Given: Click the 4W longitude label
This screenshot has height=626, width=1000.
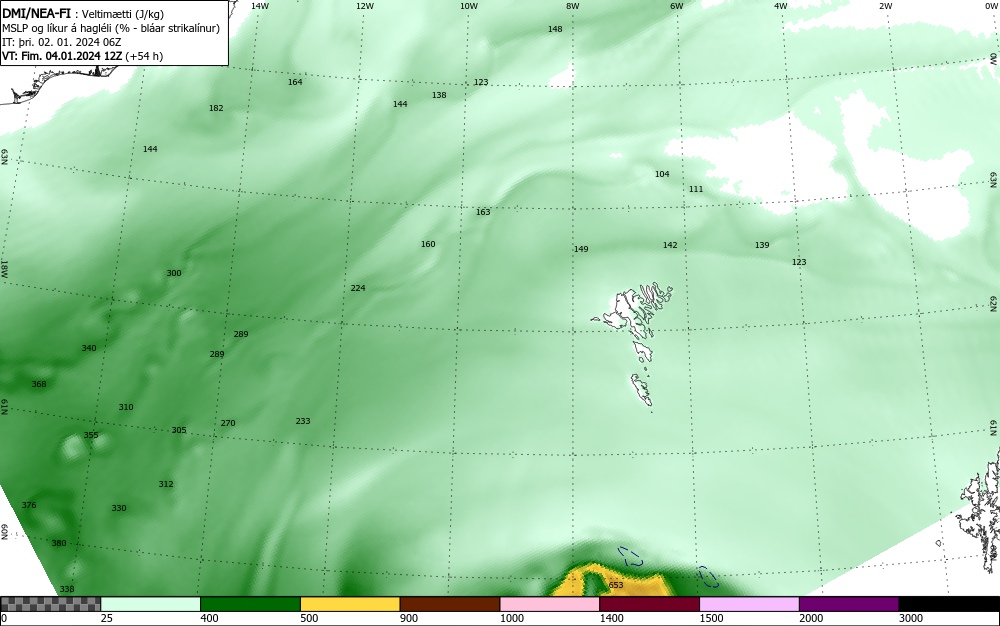Looking at the screenshot, I should click(x=781, y=6).
